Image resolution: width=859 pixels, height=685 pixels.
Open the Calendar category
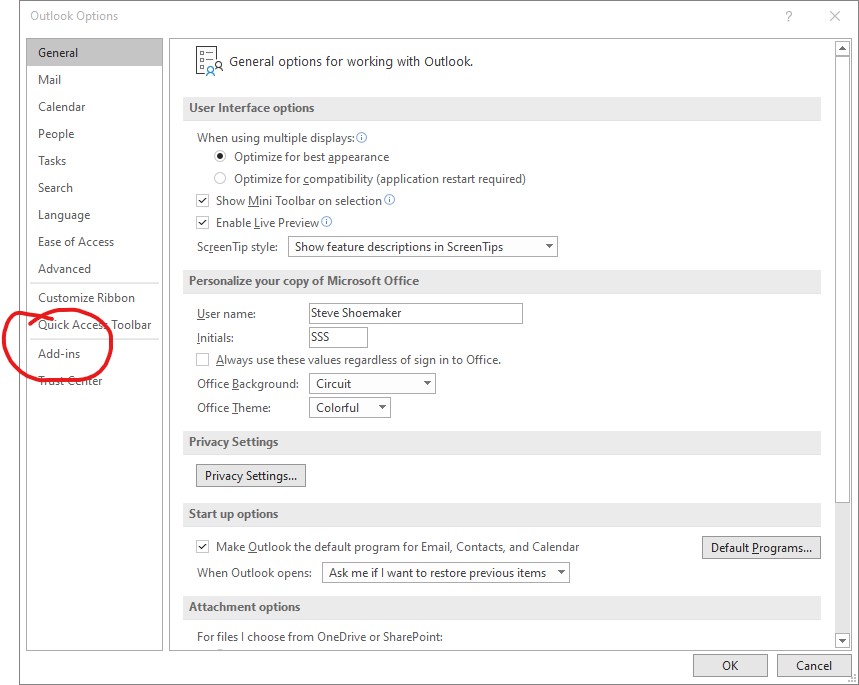tap(94, 107)
